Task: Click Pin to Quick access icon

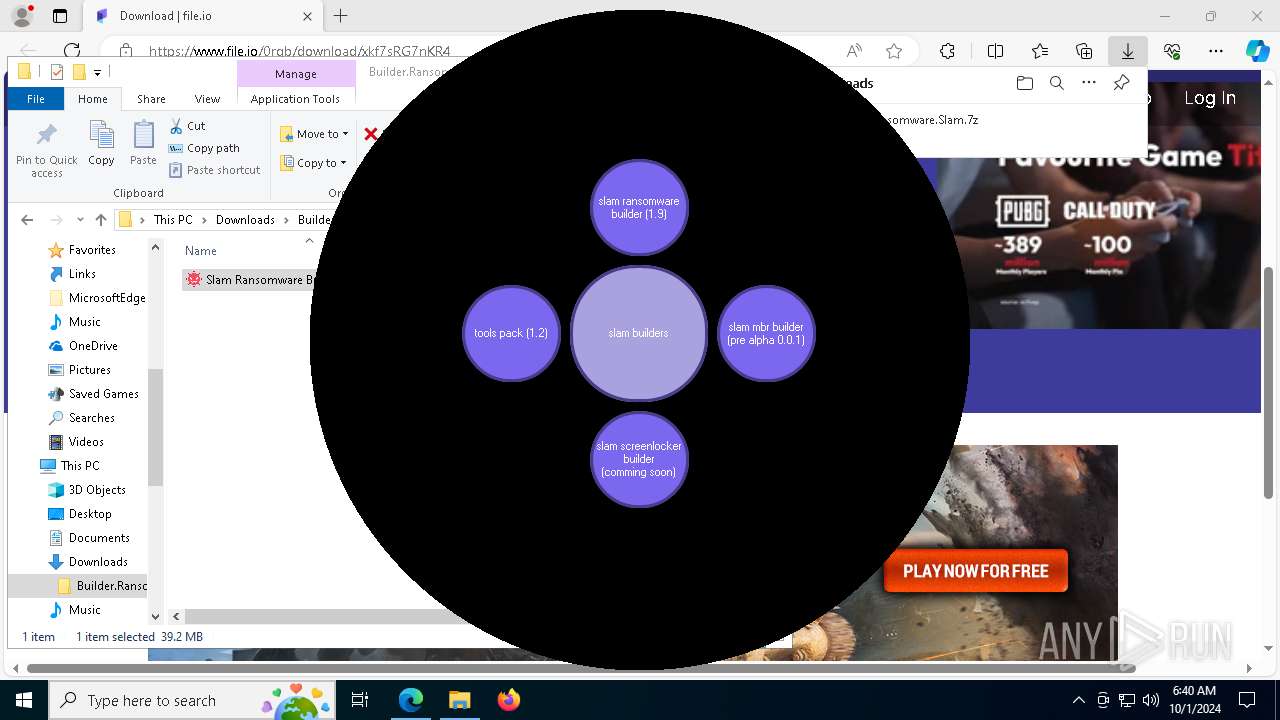Action: pyautogui.click(x=46, y=150)
